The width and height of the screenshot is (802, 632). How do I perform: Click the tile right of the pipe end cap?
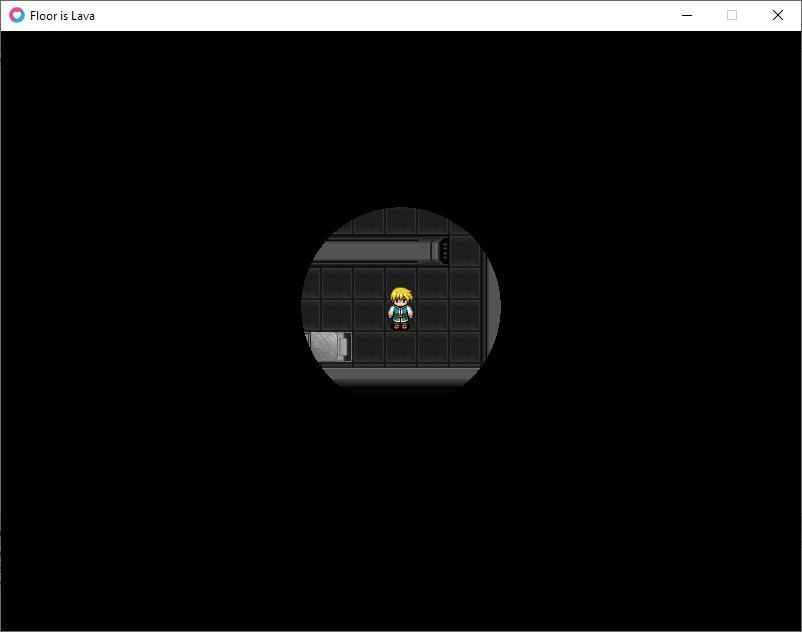[465, 250]
